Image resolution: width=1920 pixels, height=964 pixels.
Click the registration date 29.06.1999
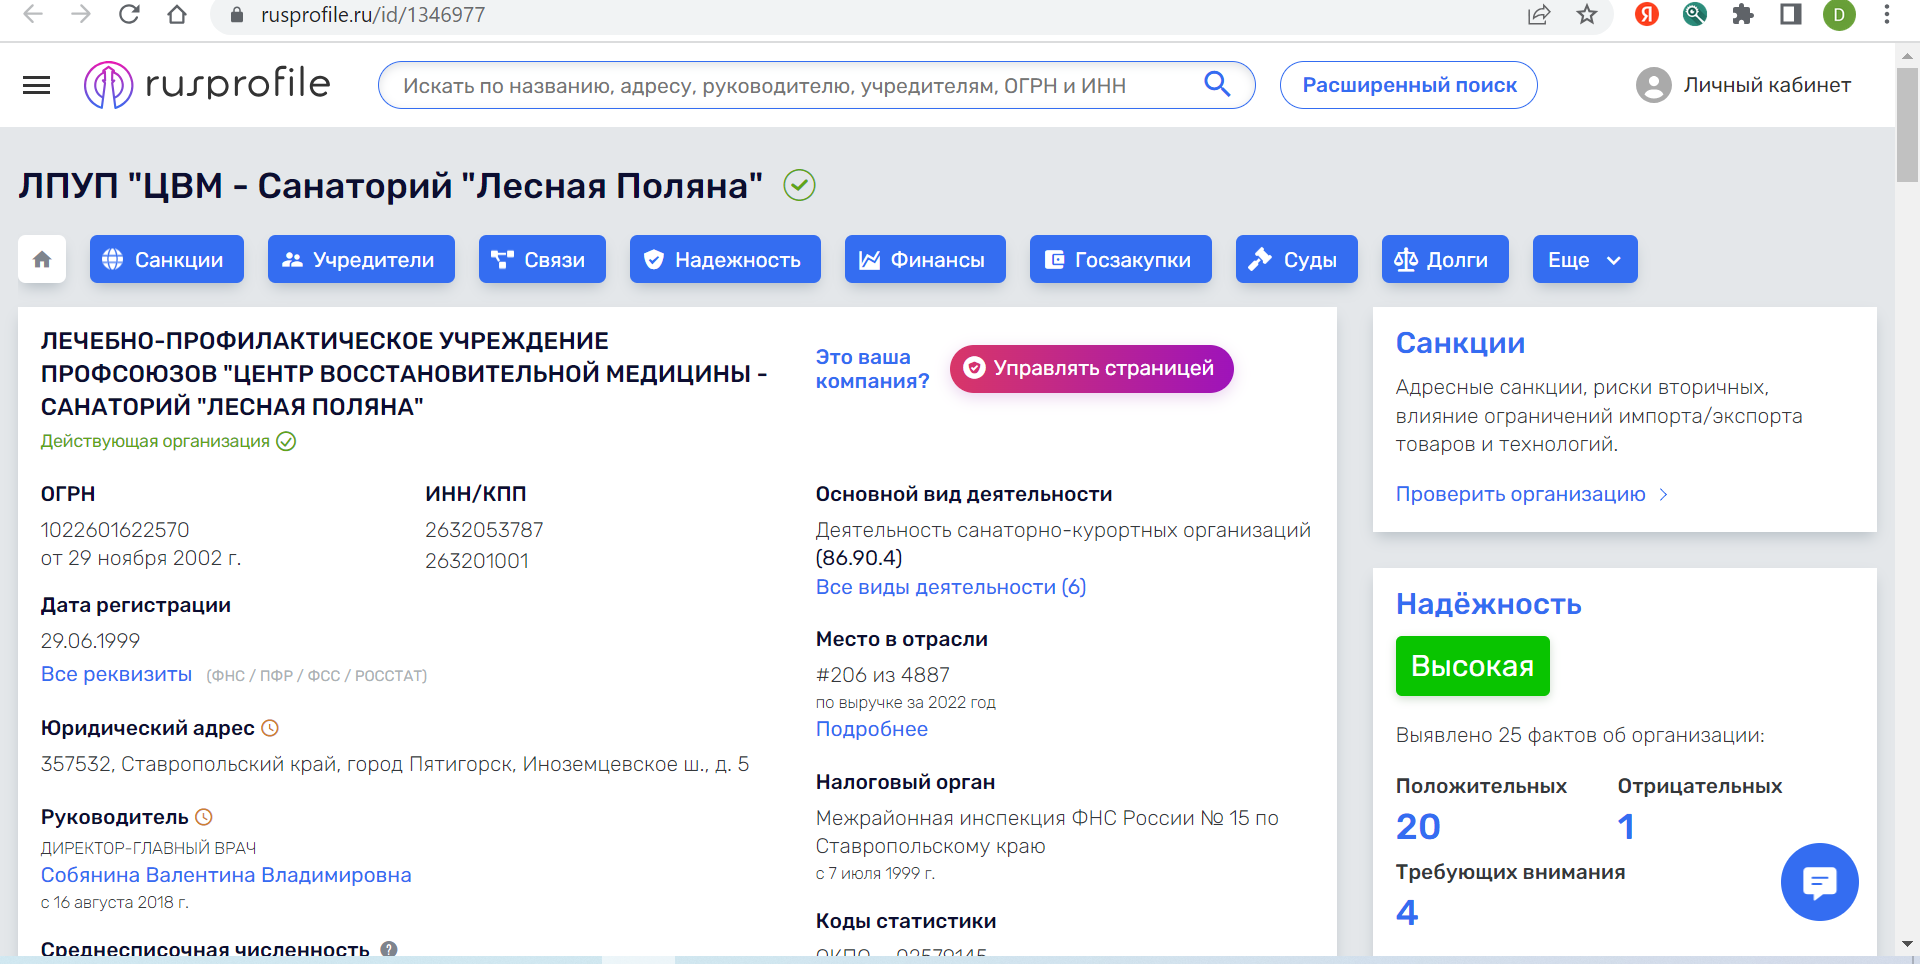coord(90,641)
